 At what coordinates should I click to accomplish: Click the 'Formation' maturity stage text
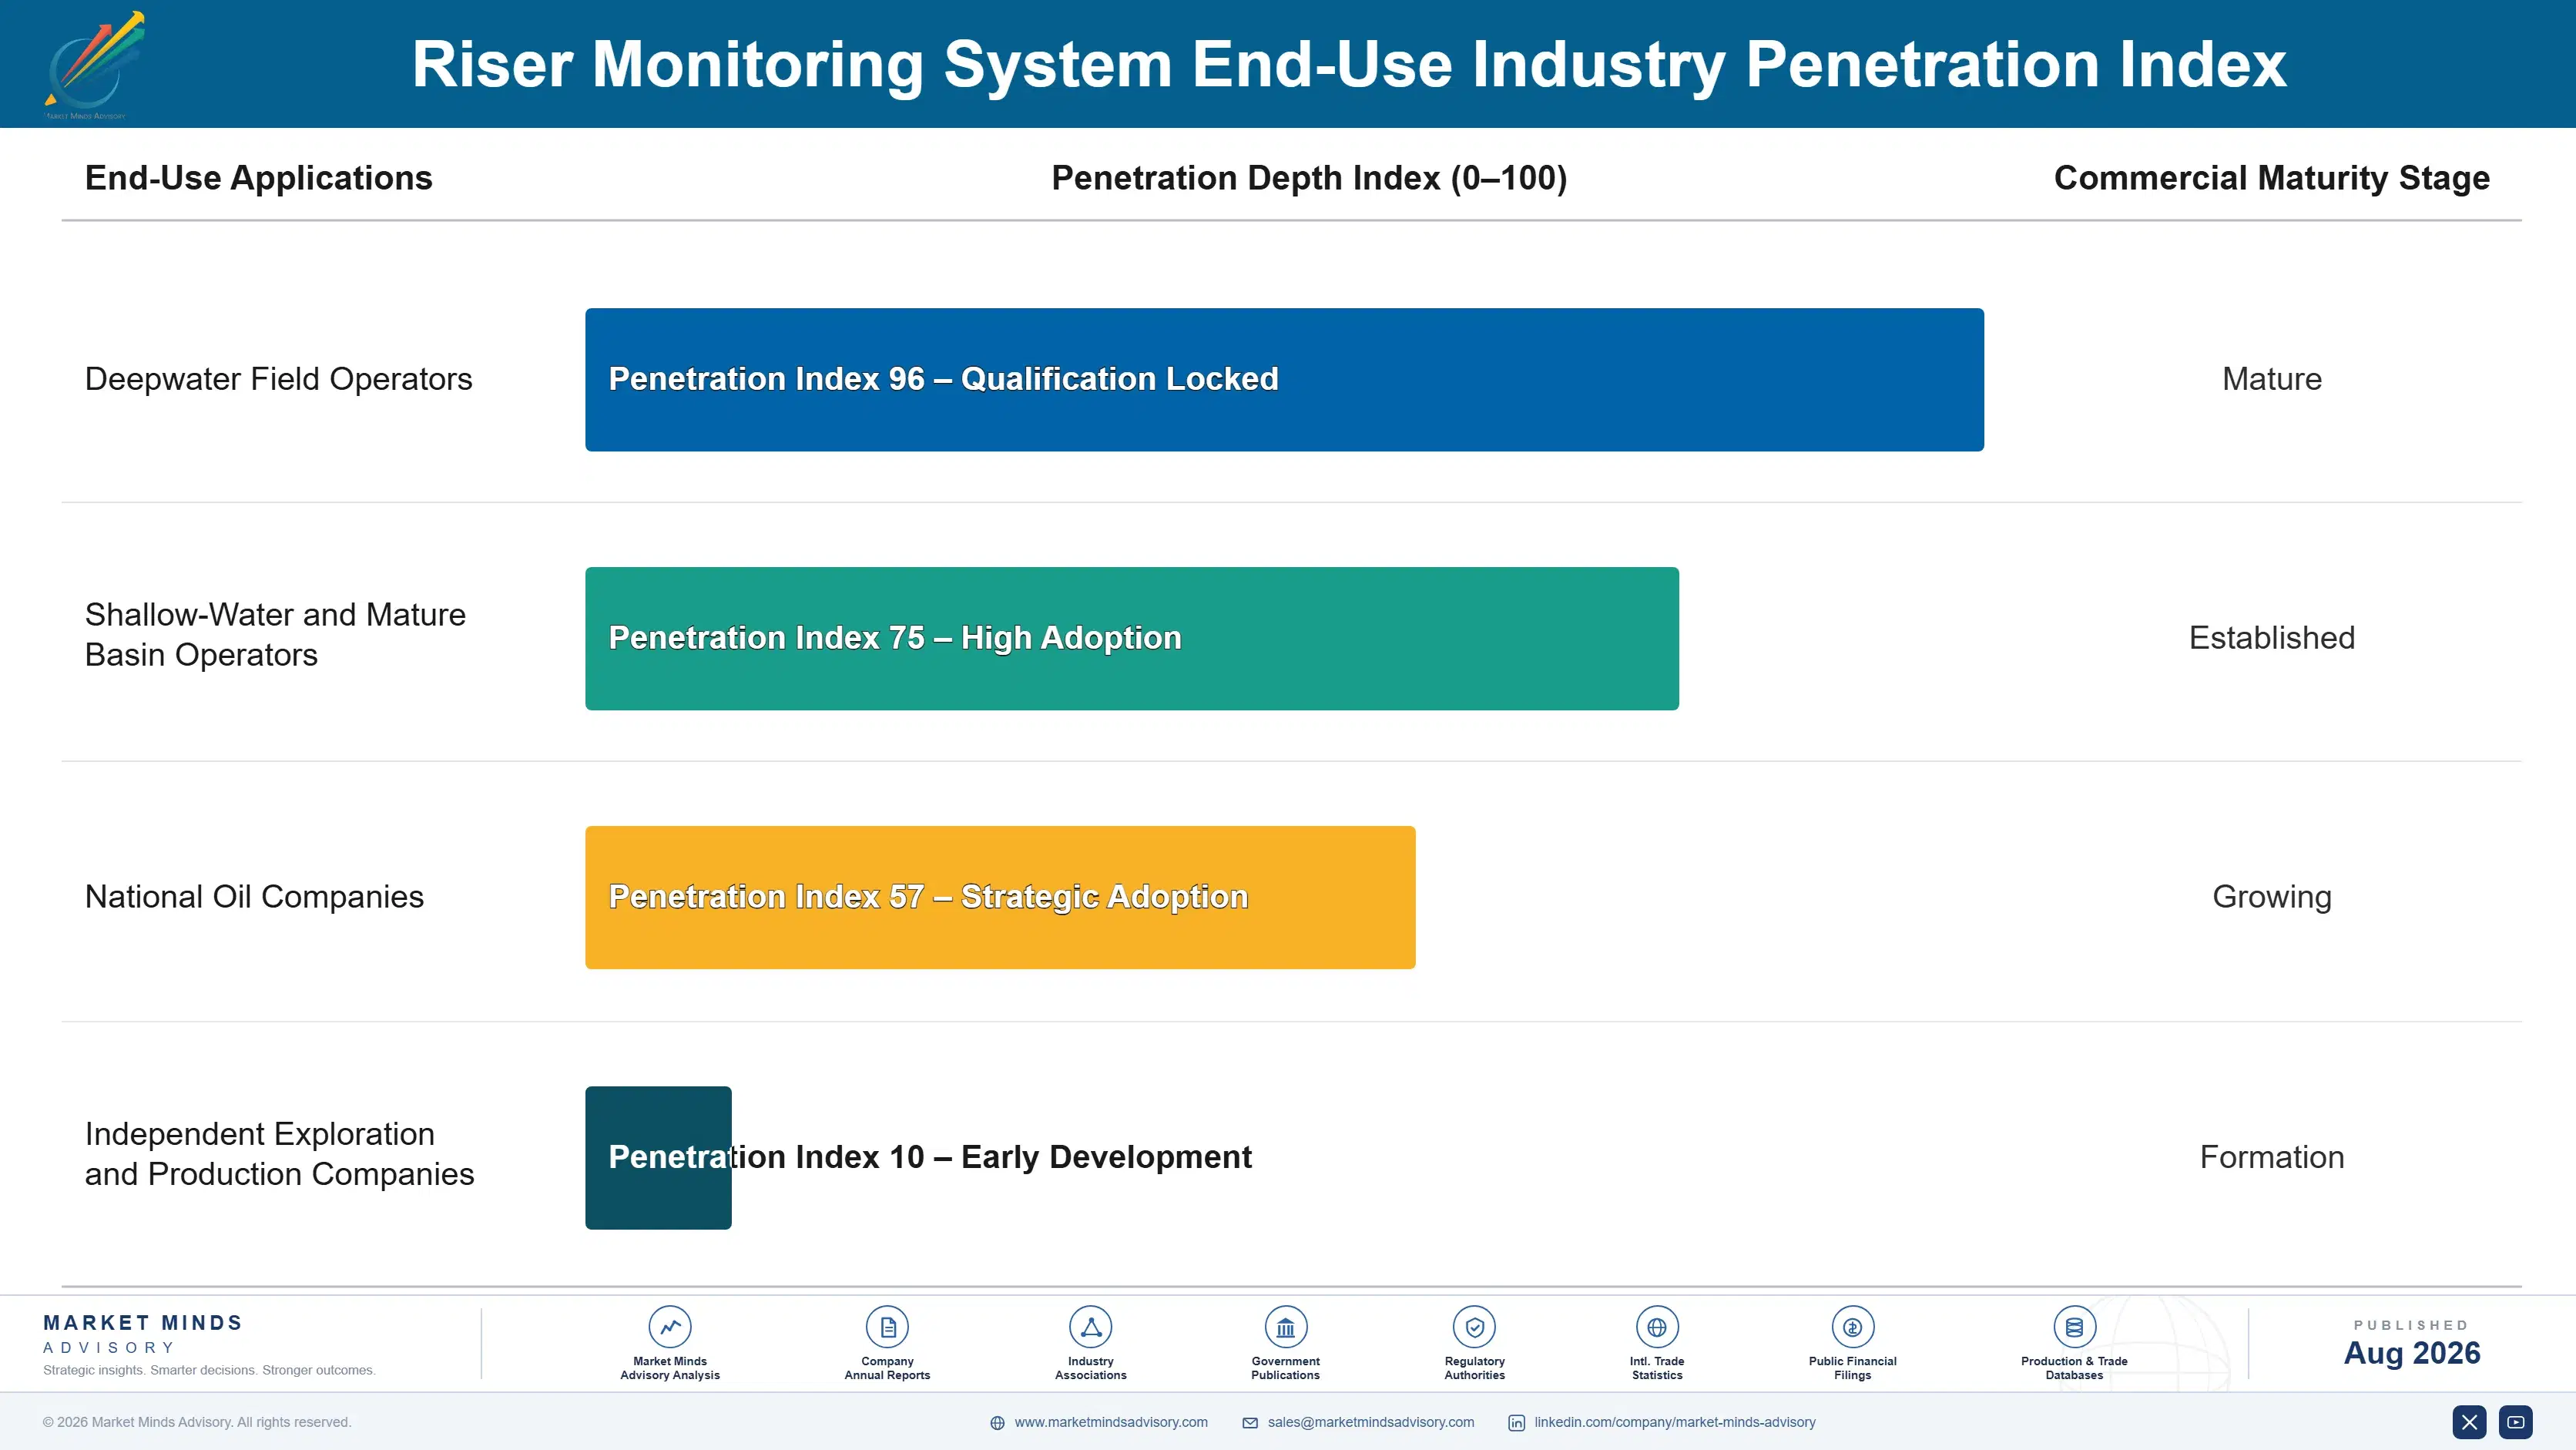[x=2271, y=1157]
